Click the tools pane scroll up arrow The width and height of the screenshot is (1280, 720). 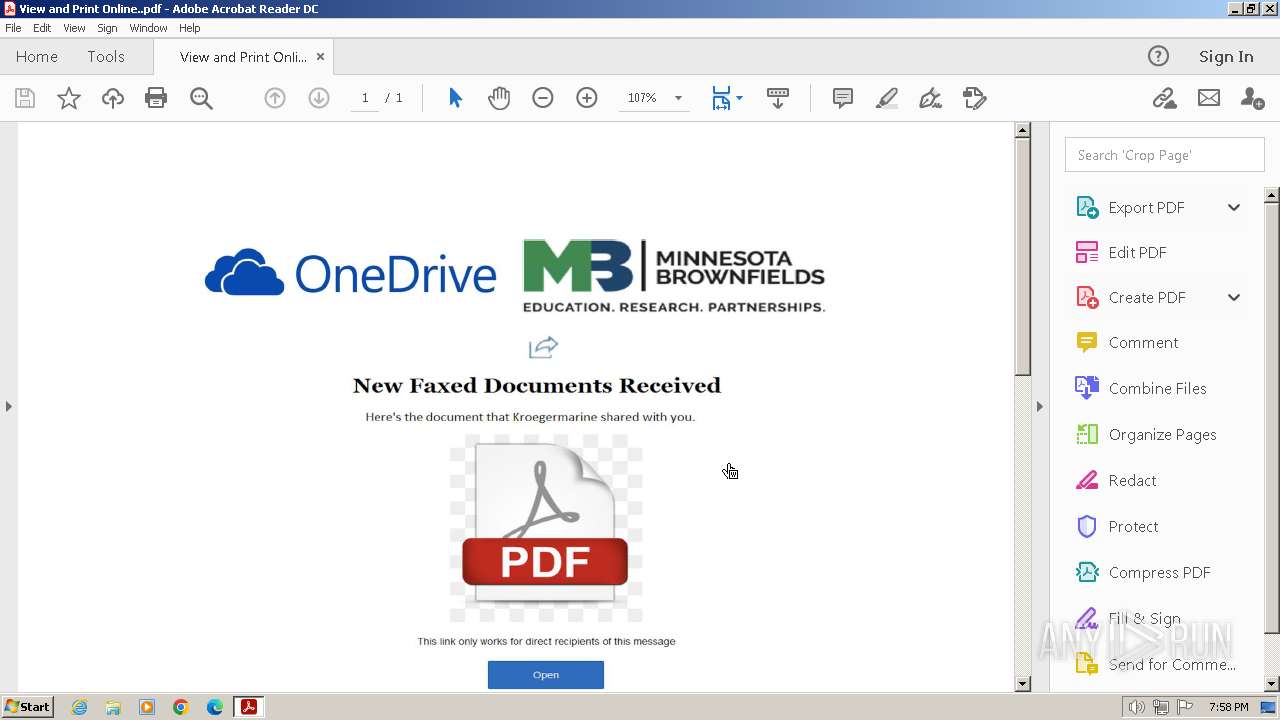click(1272, 195)
